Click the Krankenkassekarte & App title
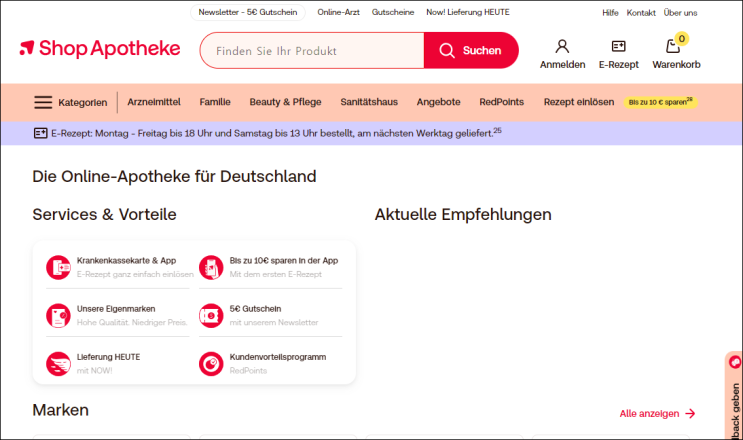This screenshot has width=743, height=440. click(127, 260)
